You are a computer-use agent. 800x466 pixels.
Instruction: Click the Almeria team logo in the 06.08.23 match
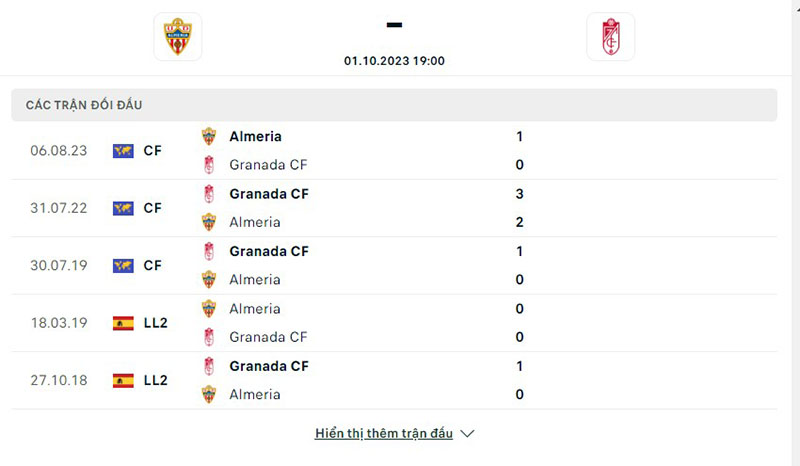[x=209, y=137]
